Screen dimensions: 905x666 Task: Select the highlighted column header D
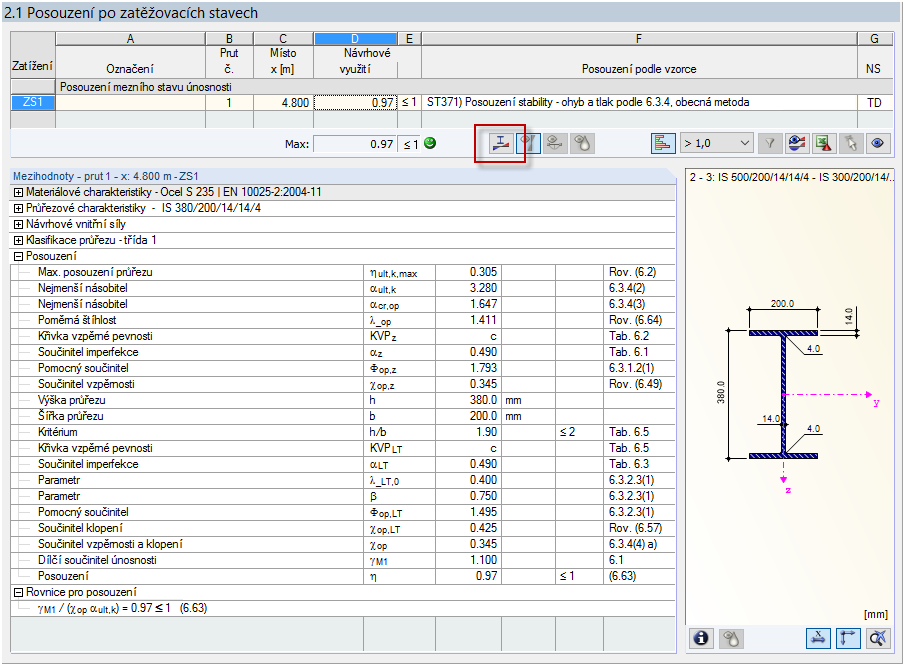[355, 39]
